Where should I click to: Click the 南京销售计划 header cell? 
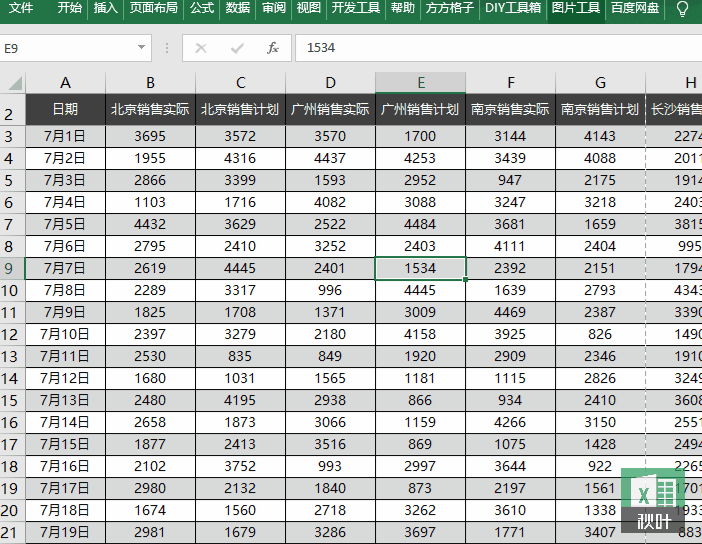click(x=600, y=109)
